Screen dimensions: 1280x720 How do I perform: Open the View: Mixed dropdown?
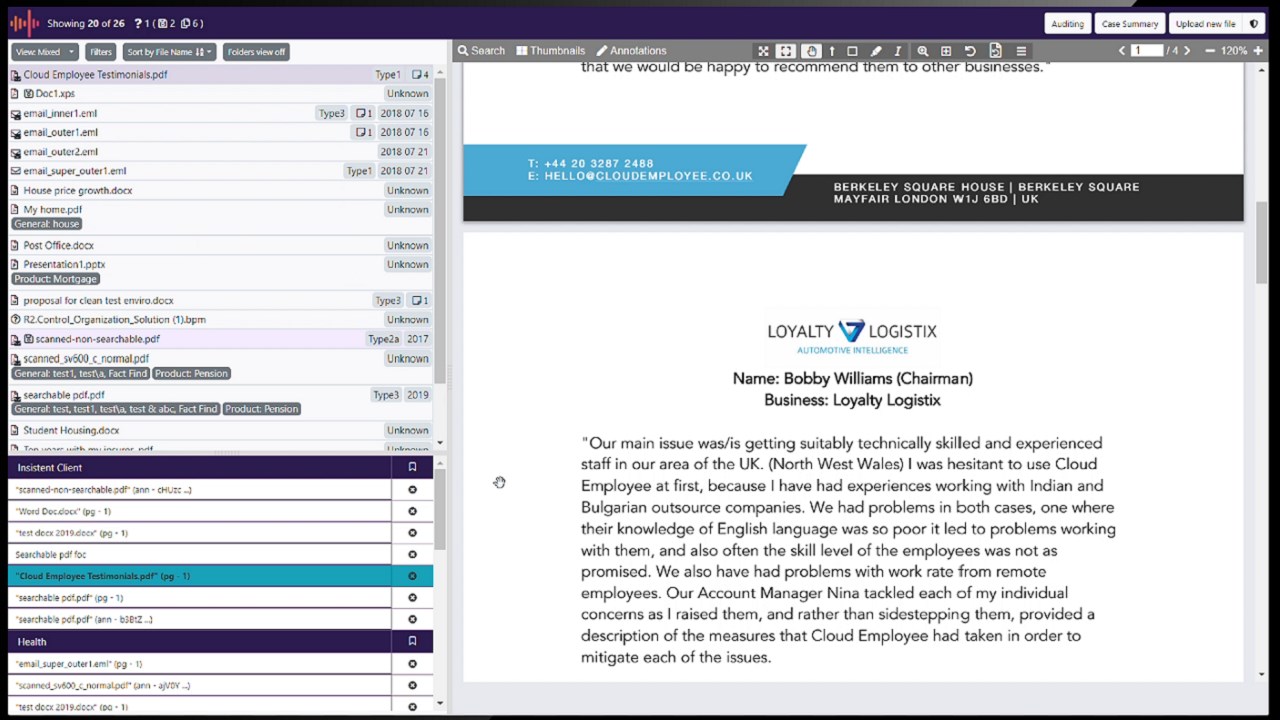(44, 52)
